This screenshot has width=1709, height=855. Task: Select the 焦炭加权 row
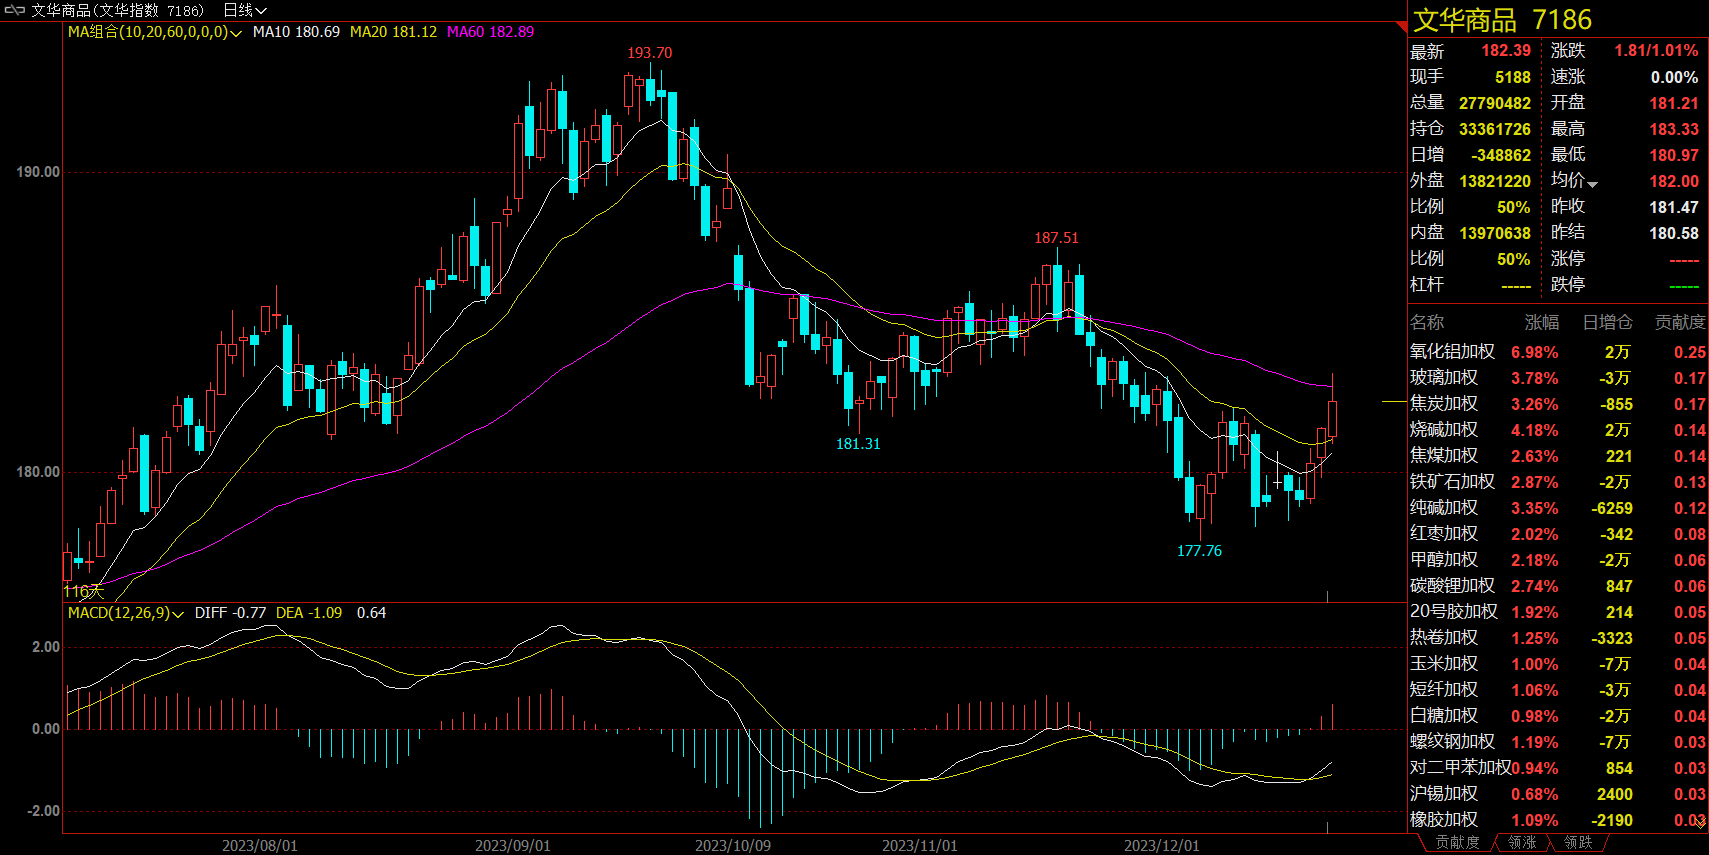click(1558, 404)
